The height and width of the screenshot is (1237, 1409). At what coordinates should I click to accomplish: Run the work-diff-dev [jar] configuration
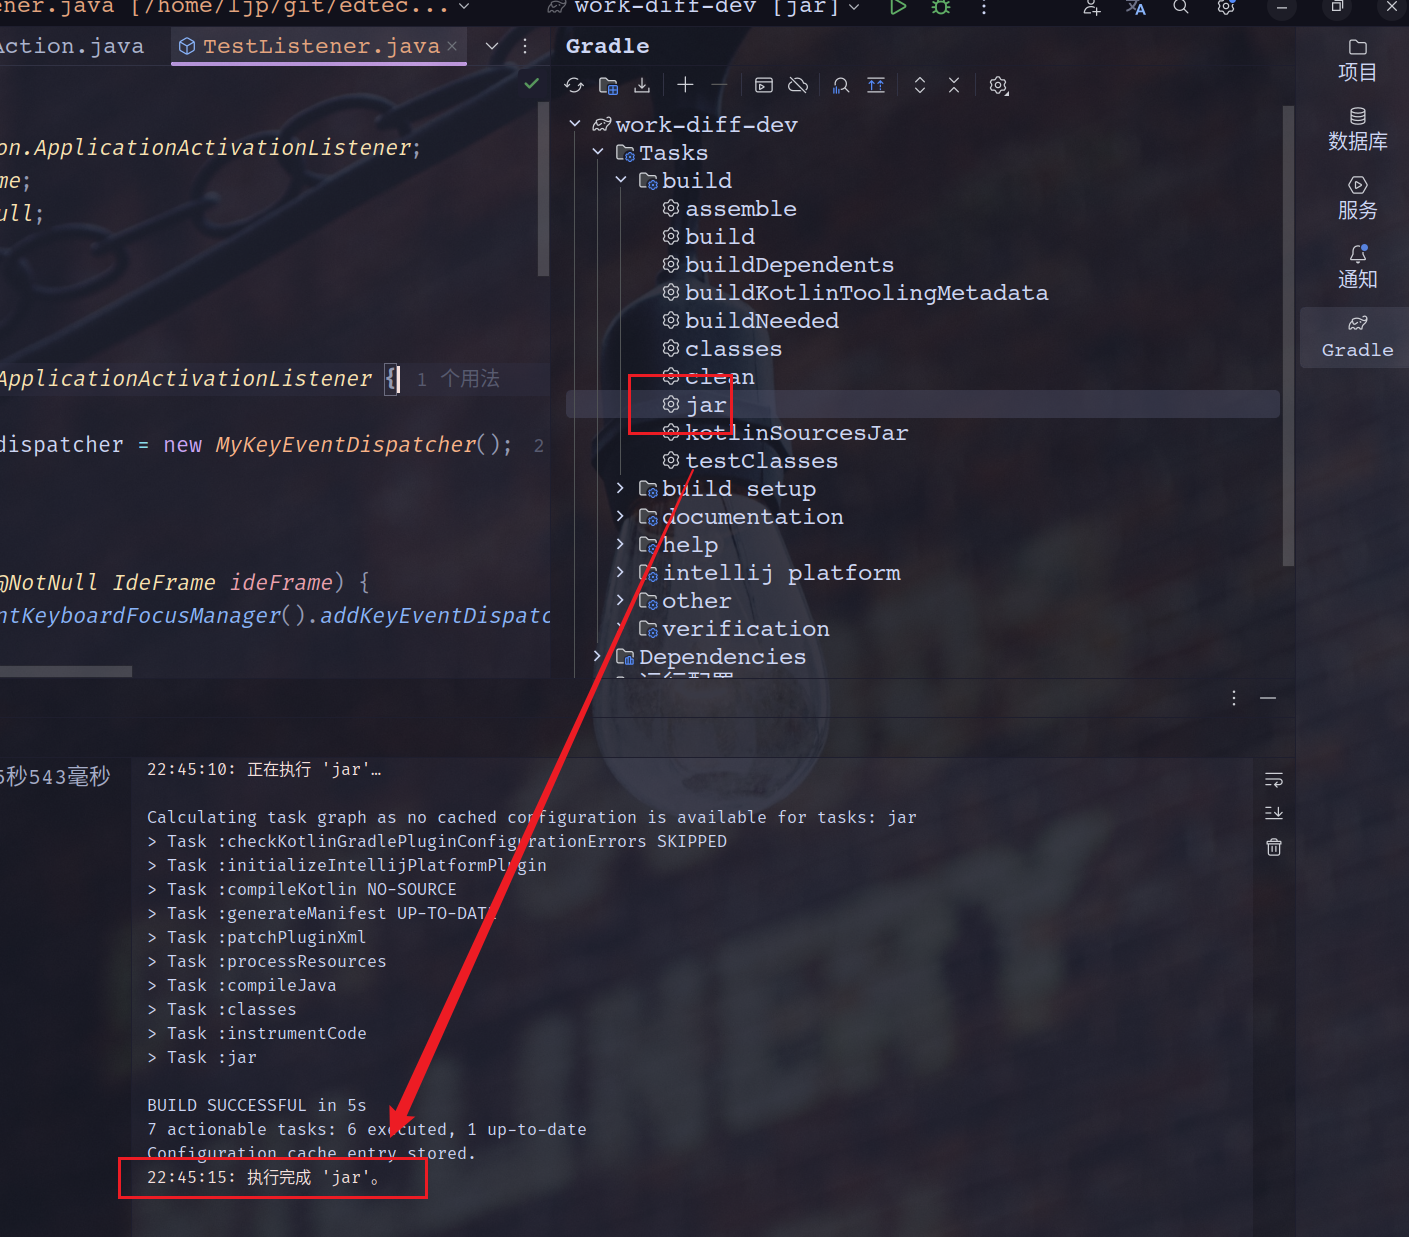(x=898, y=8)
